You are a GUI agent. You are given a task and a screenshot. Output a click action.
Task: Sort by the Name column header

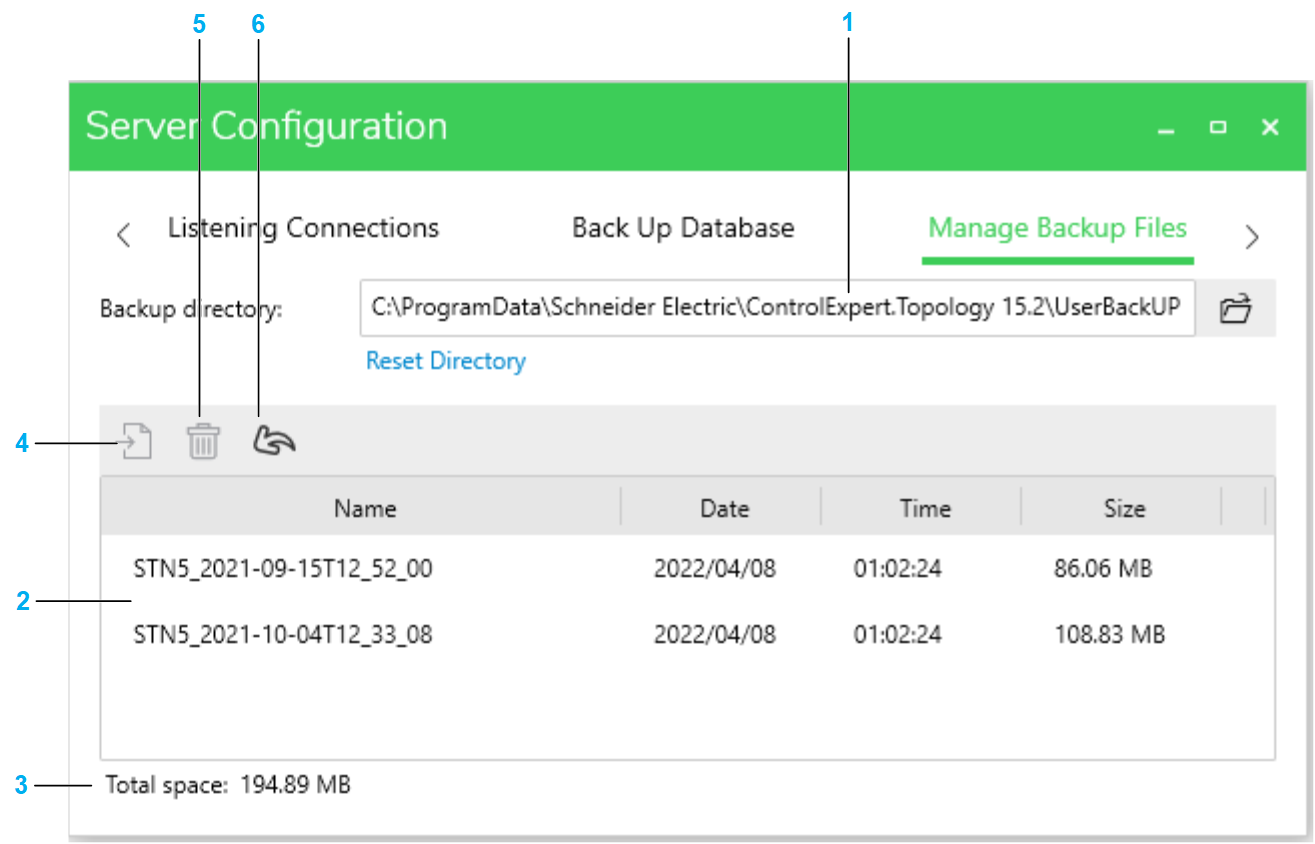point(365,509)
